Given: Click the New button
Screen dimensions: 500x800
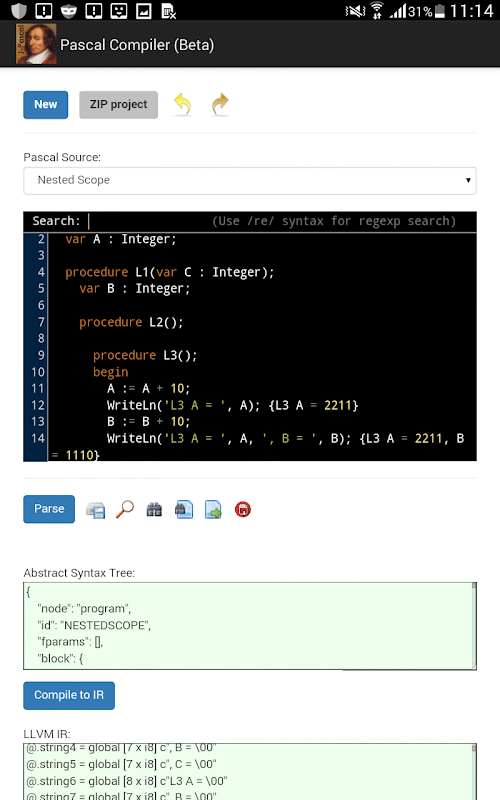Looking at the screenshot, I should click(x=45, y=105).
